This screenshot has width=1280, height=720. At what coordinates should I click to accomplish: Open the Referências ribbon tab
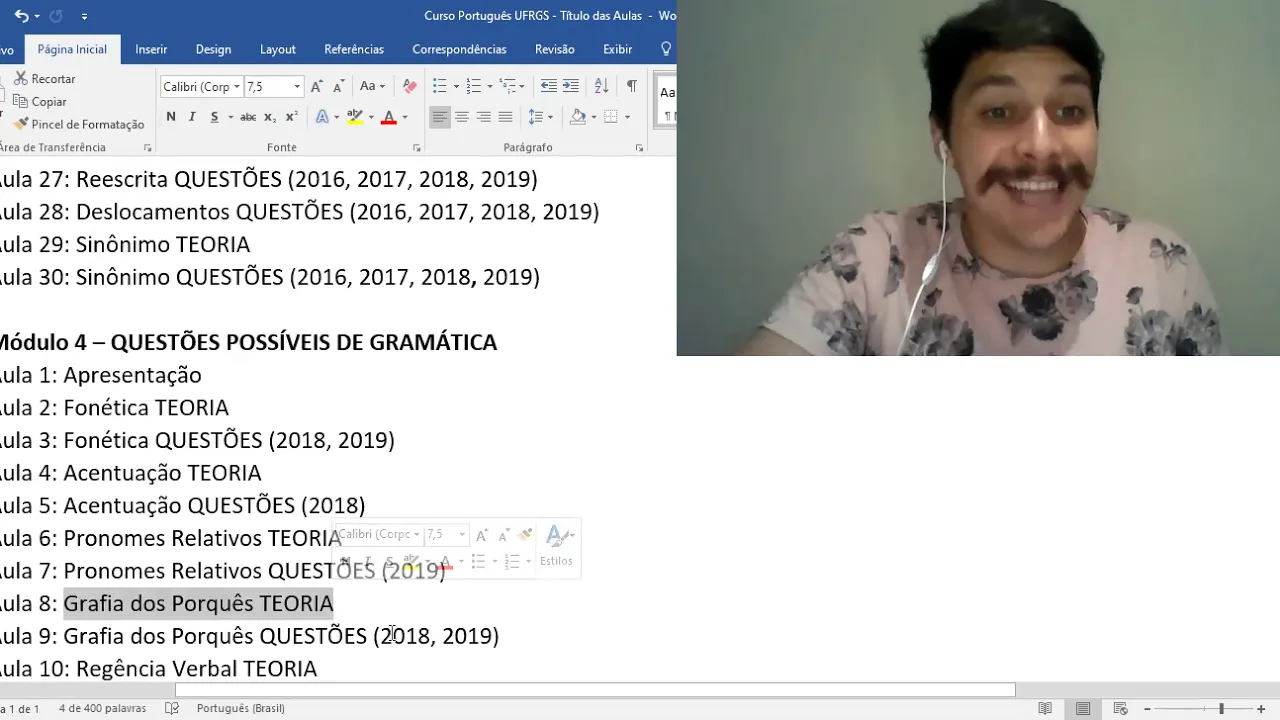pos(354,49)
